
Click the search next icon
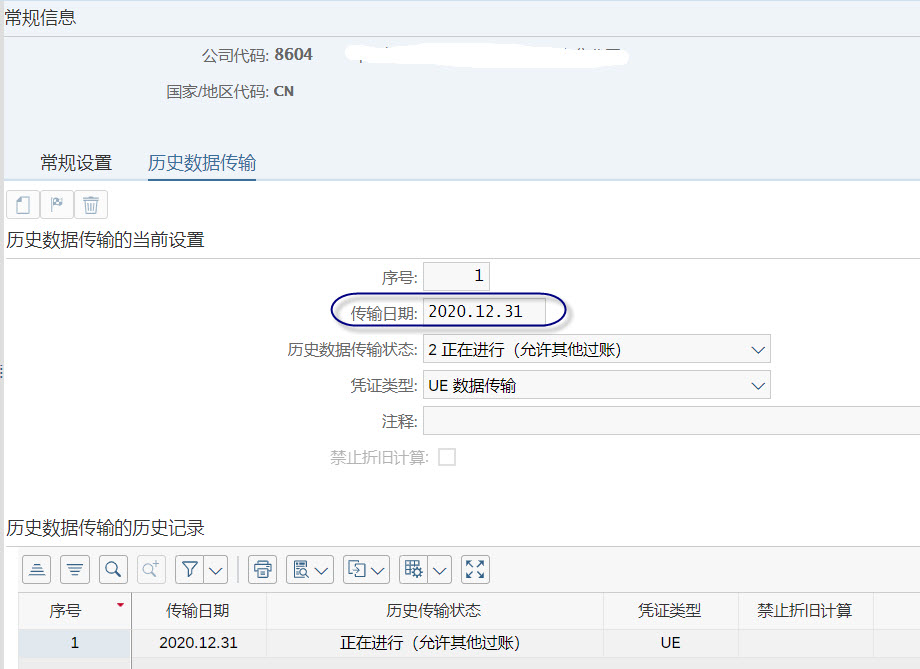click(151, 569)
